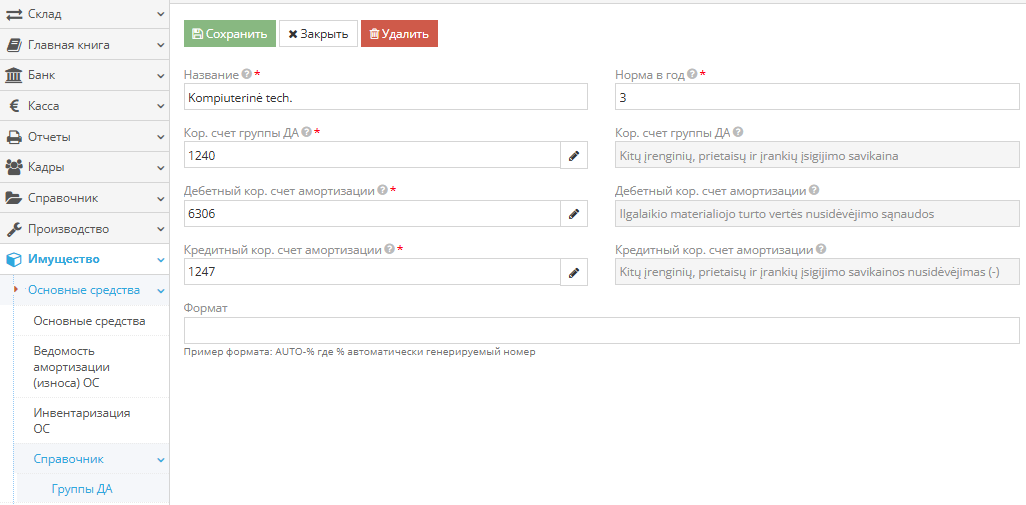1026x505 pixels.
Task: Open the Производство menu
Action: pyautogui.click(x=84, y=229)
